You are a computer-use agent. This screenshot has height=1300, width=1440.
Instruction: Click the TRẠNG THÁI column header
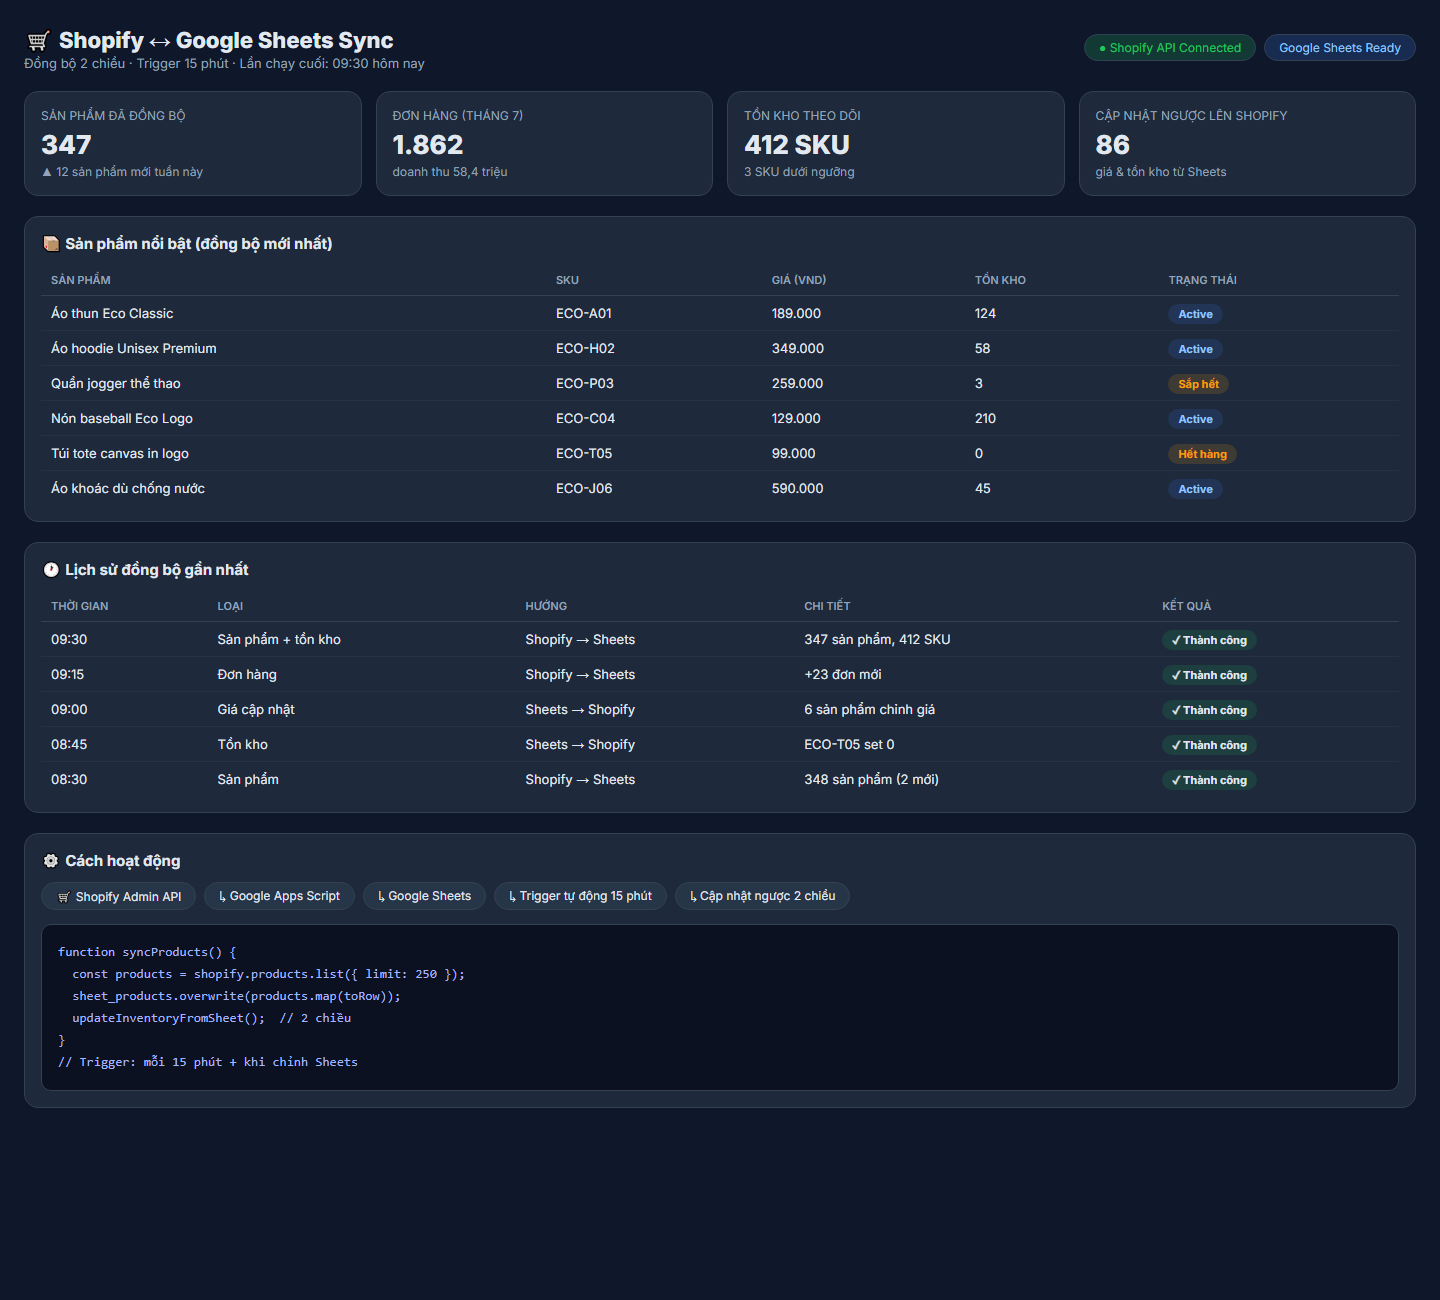click(1203, 280)
